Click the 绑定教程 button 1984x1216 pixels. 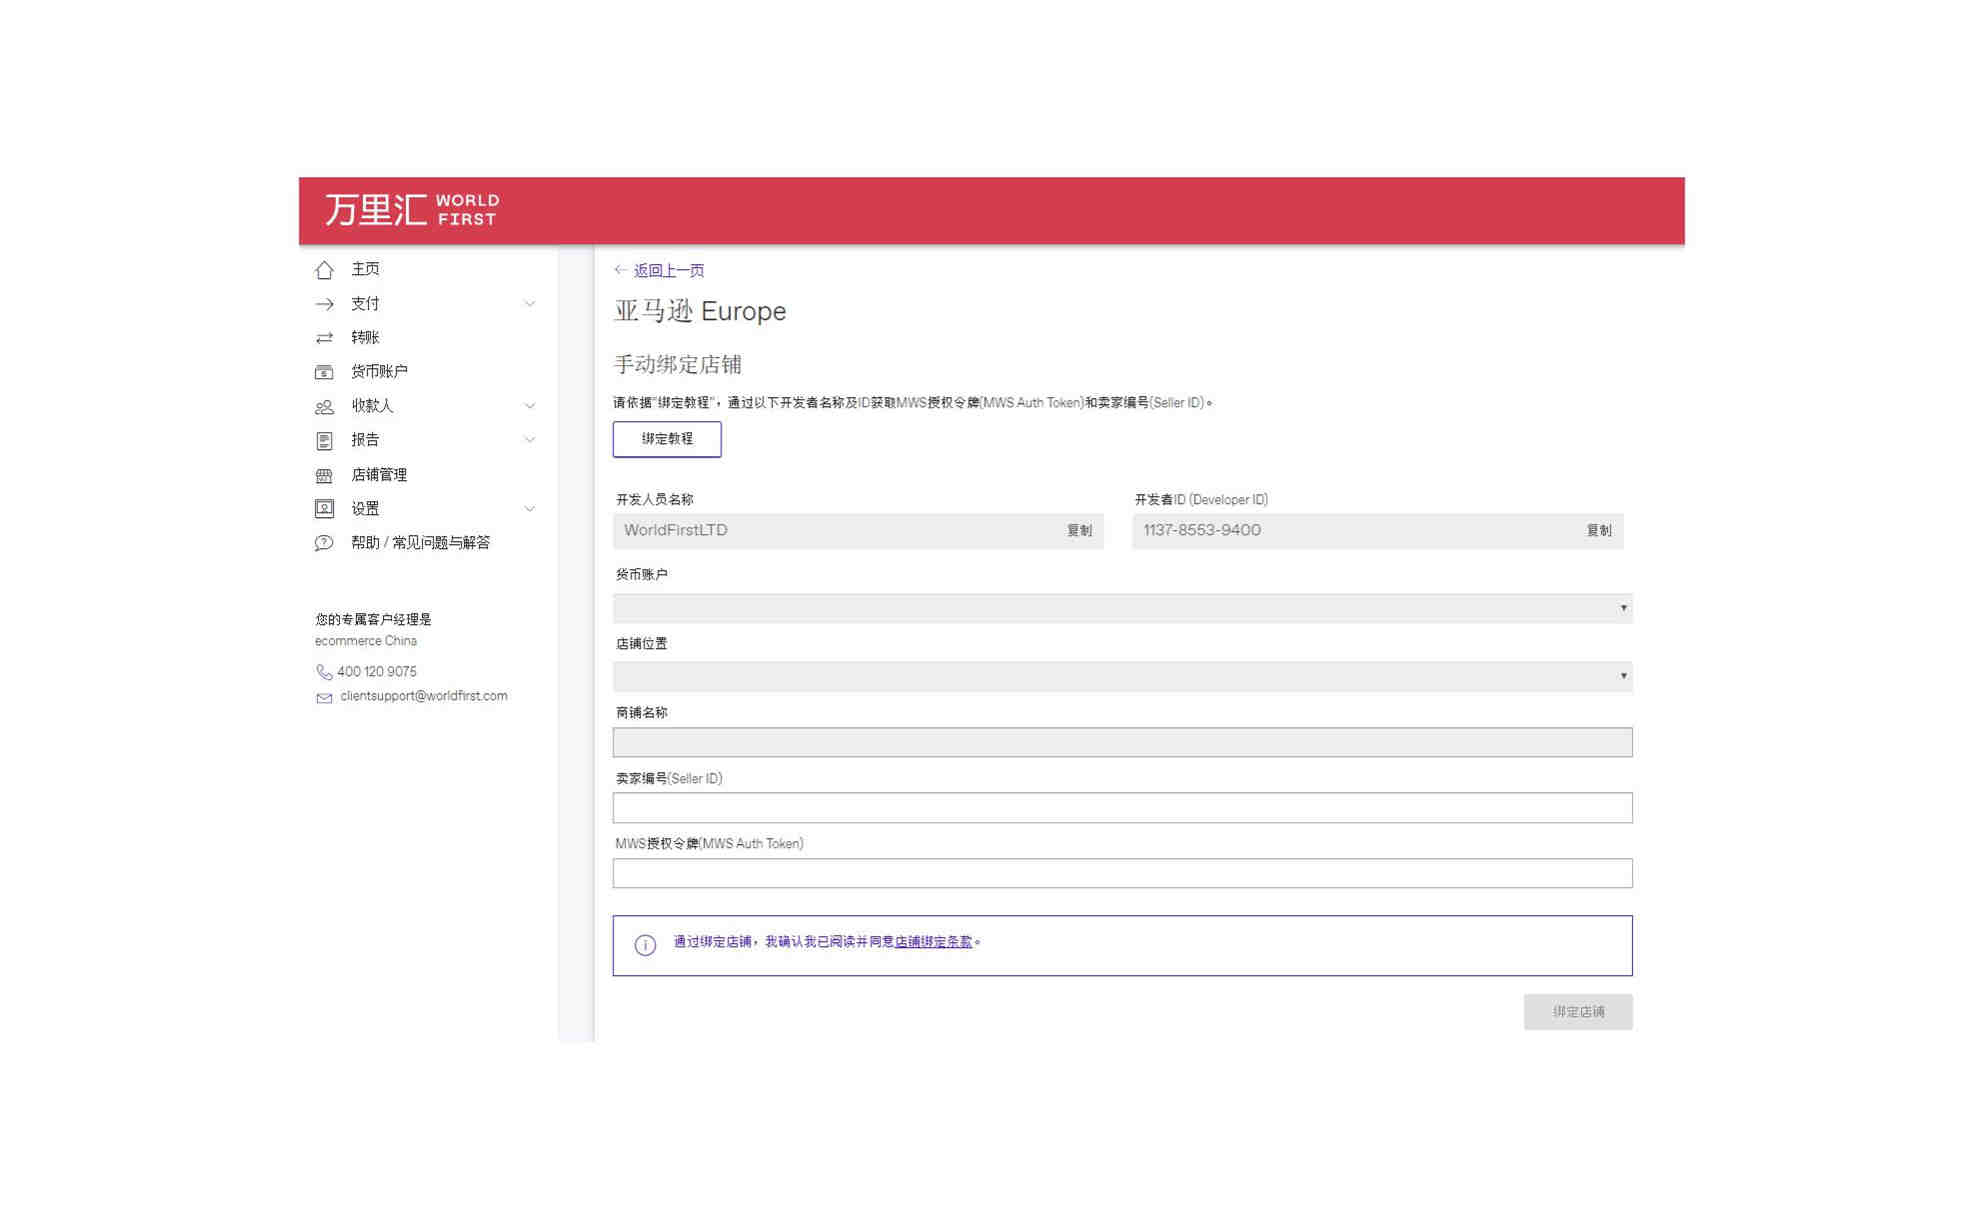tap(667, 439)
